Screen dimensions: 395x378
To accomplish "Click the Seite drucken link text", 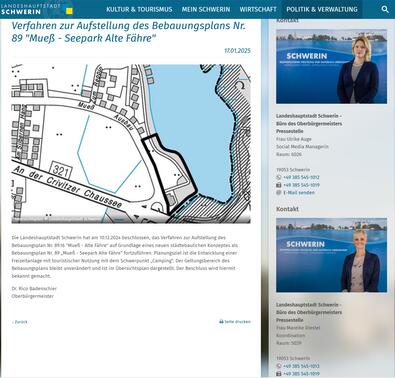I will 237,322.
